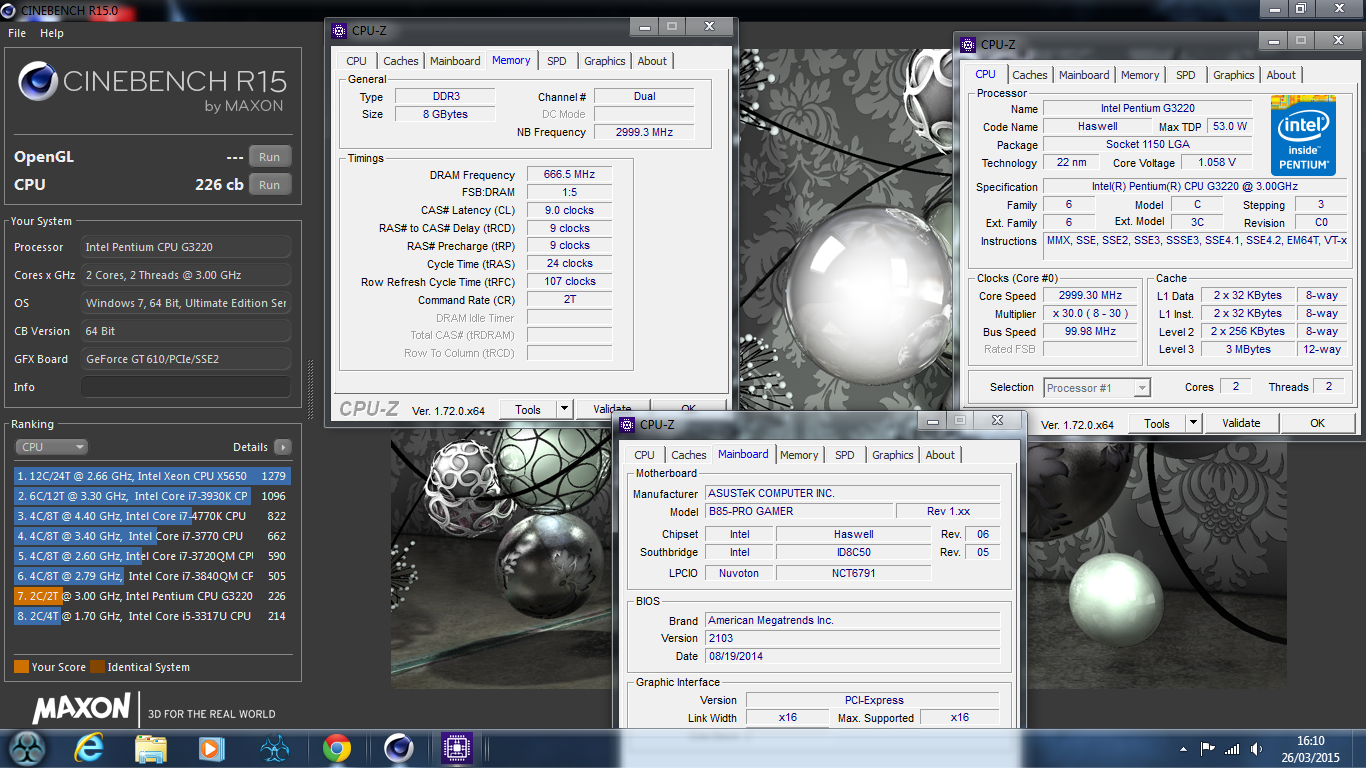
Task: Open Tools dropdown arrow in right CPU-Z window
Action: [1193, 423]
